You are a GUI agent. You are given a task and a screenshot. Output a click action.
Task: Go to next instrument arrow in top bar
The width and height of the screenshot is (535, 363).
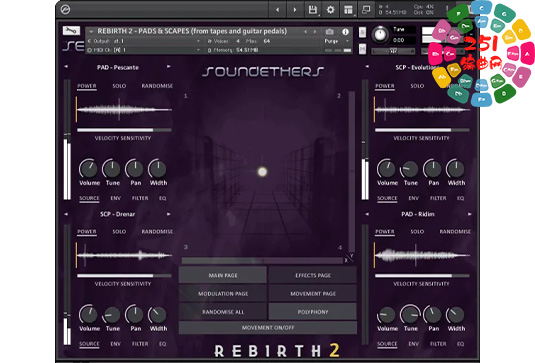click(x=295, y=10)
